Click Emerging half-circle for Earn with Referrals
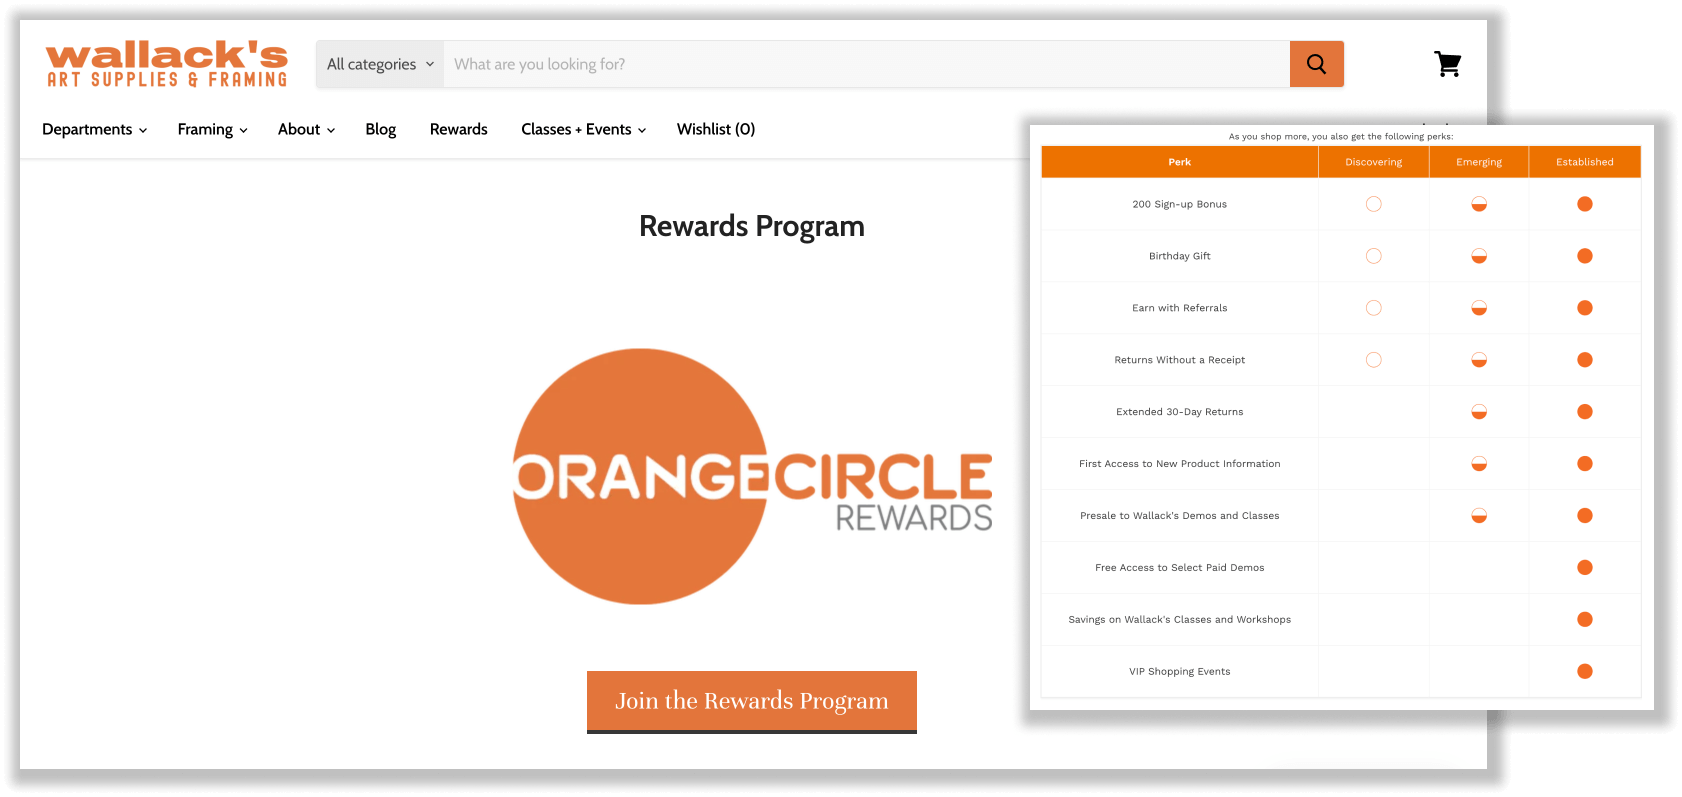The width and height of the screenshot is (1682, 797). (x=1479, y=308)
